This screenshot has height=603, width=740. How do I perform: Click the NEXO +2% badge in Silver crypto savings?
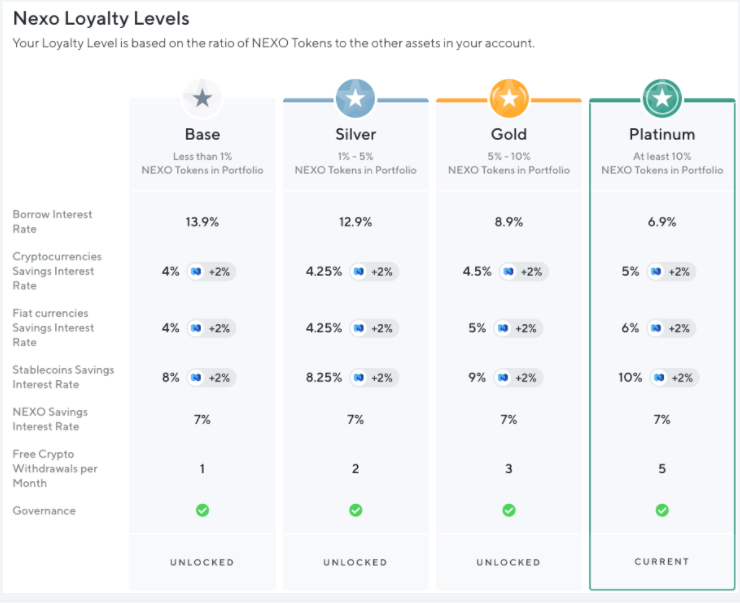click(374, 272)
